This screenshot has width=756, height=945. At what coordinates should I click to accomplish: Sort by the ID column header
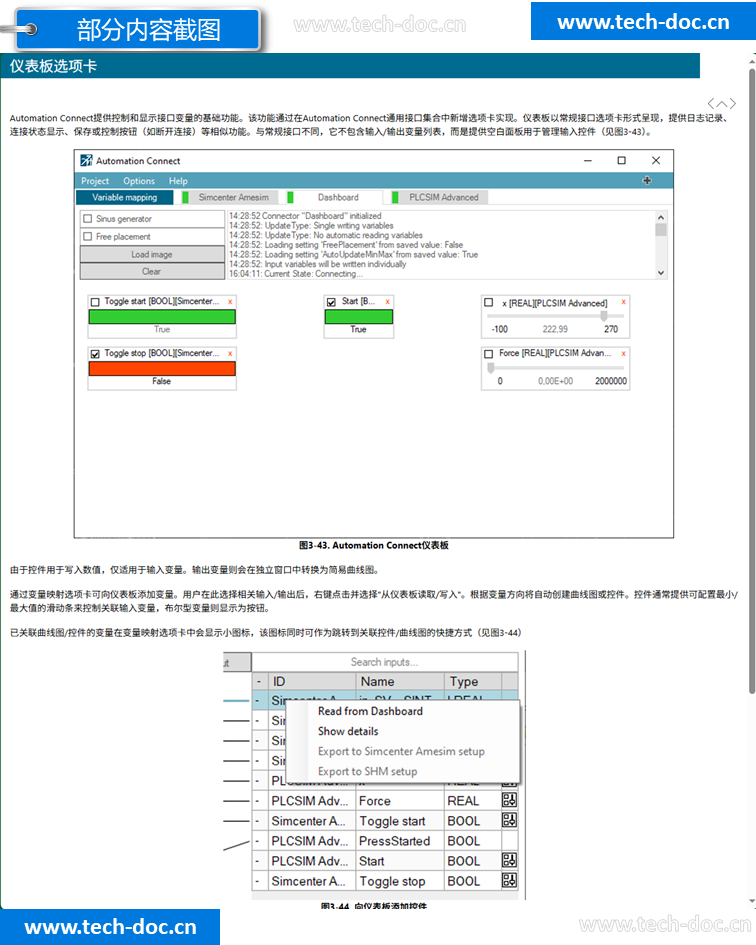point(312,682)
